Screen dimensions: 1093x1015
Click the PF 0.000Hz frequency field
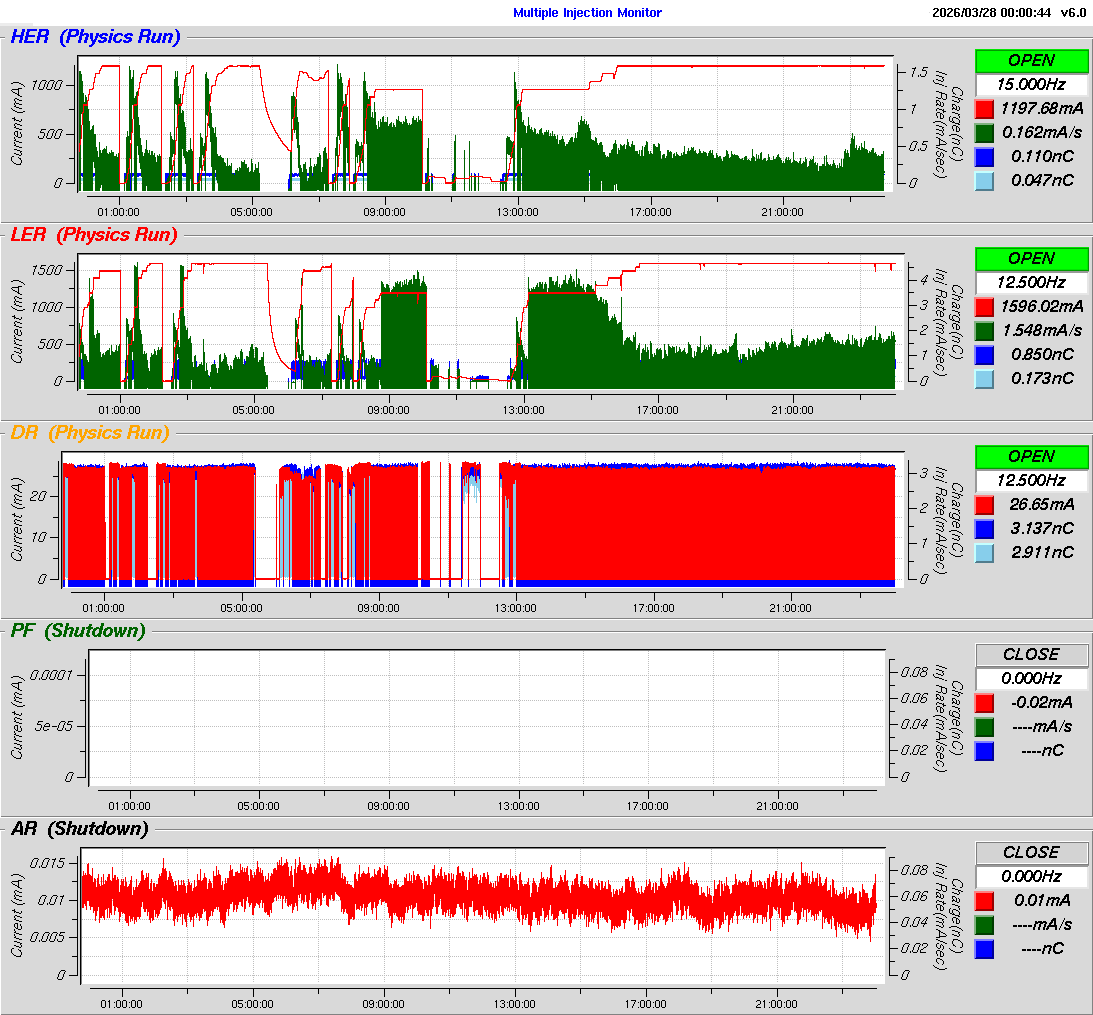click(x=1031, y=678)
